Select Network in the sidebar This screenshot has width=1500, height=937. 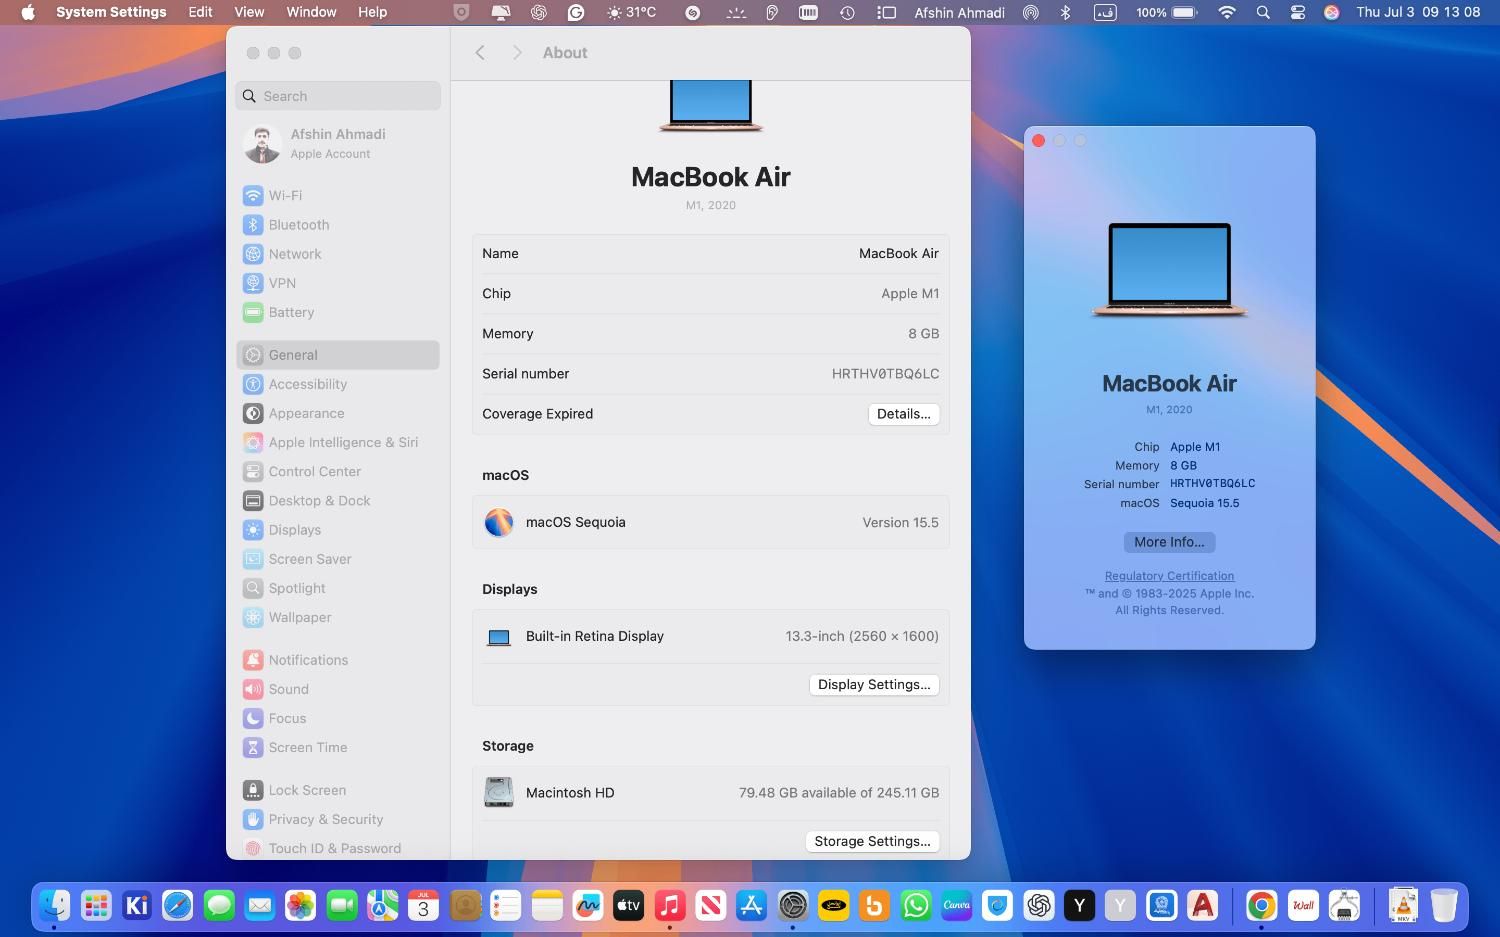(x=338, y=254)
